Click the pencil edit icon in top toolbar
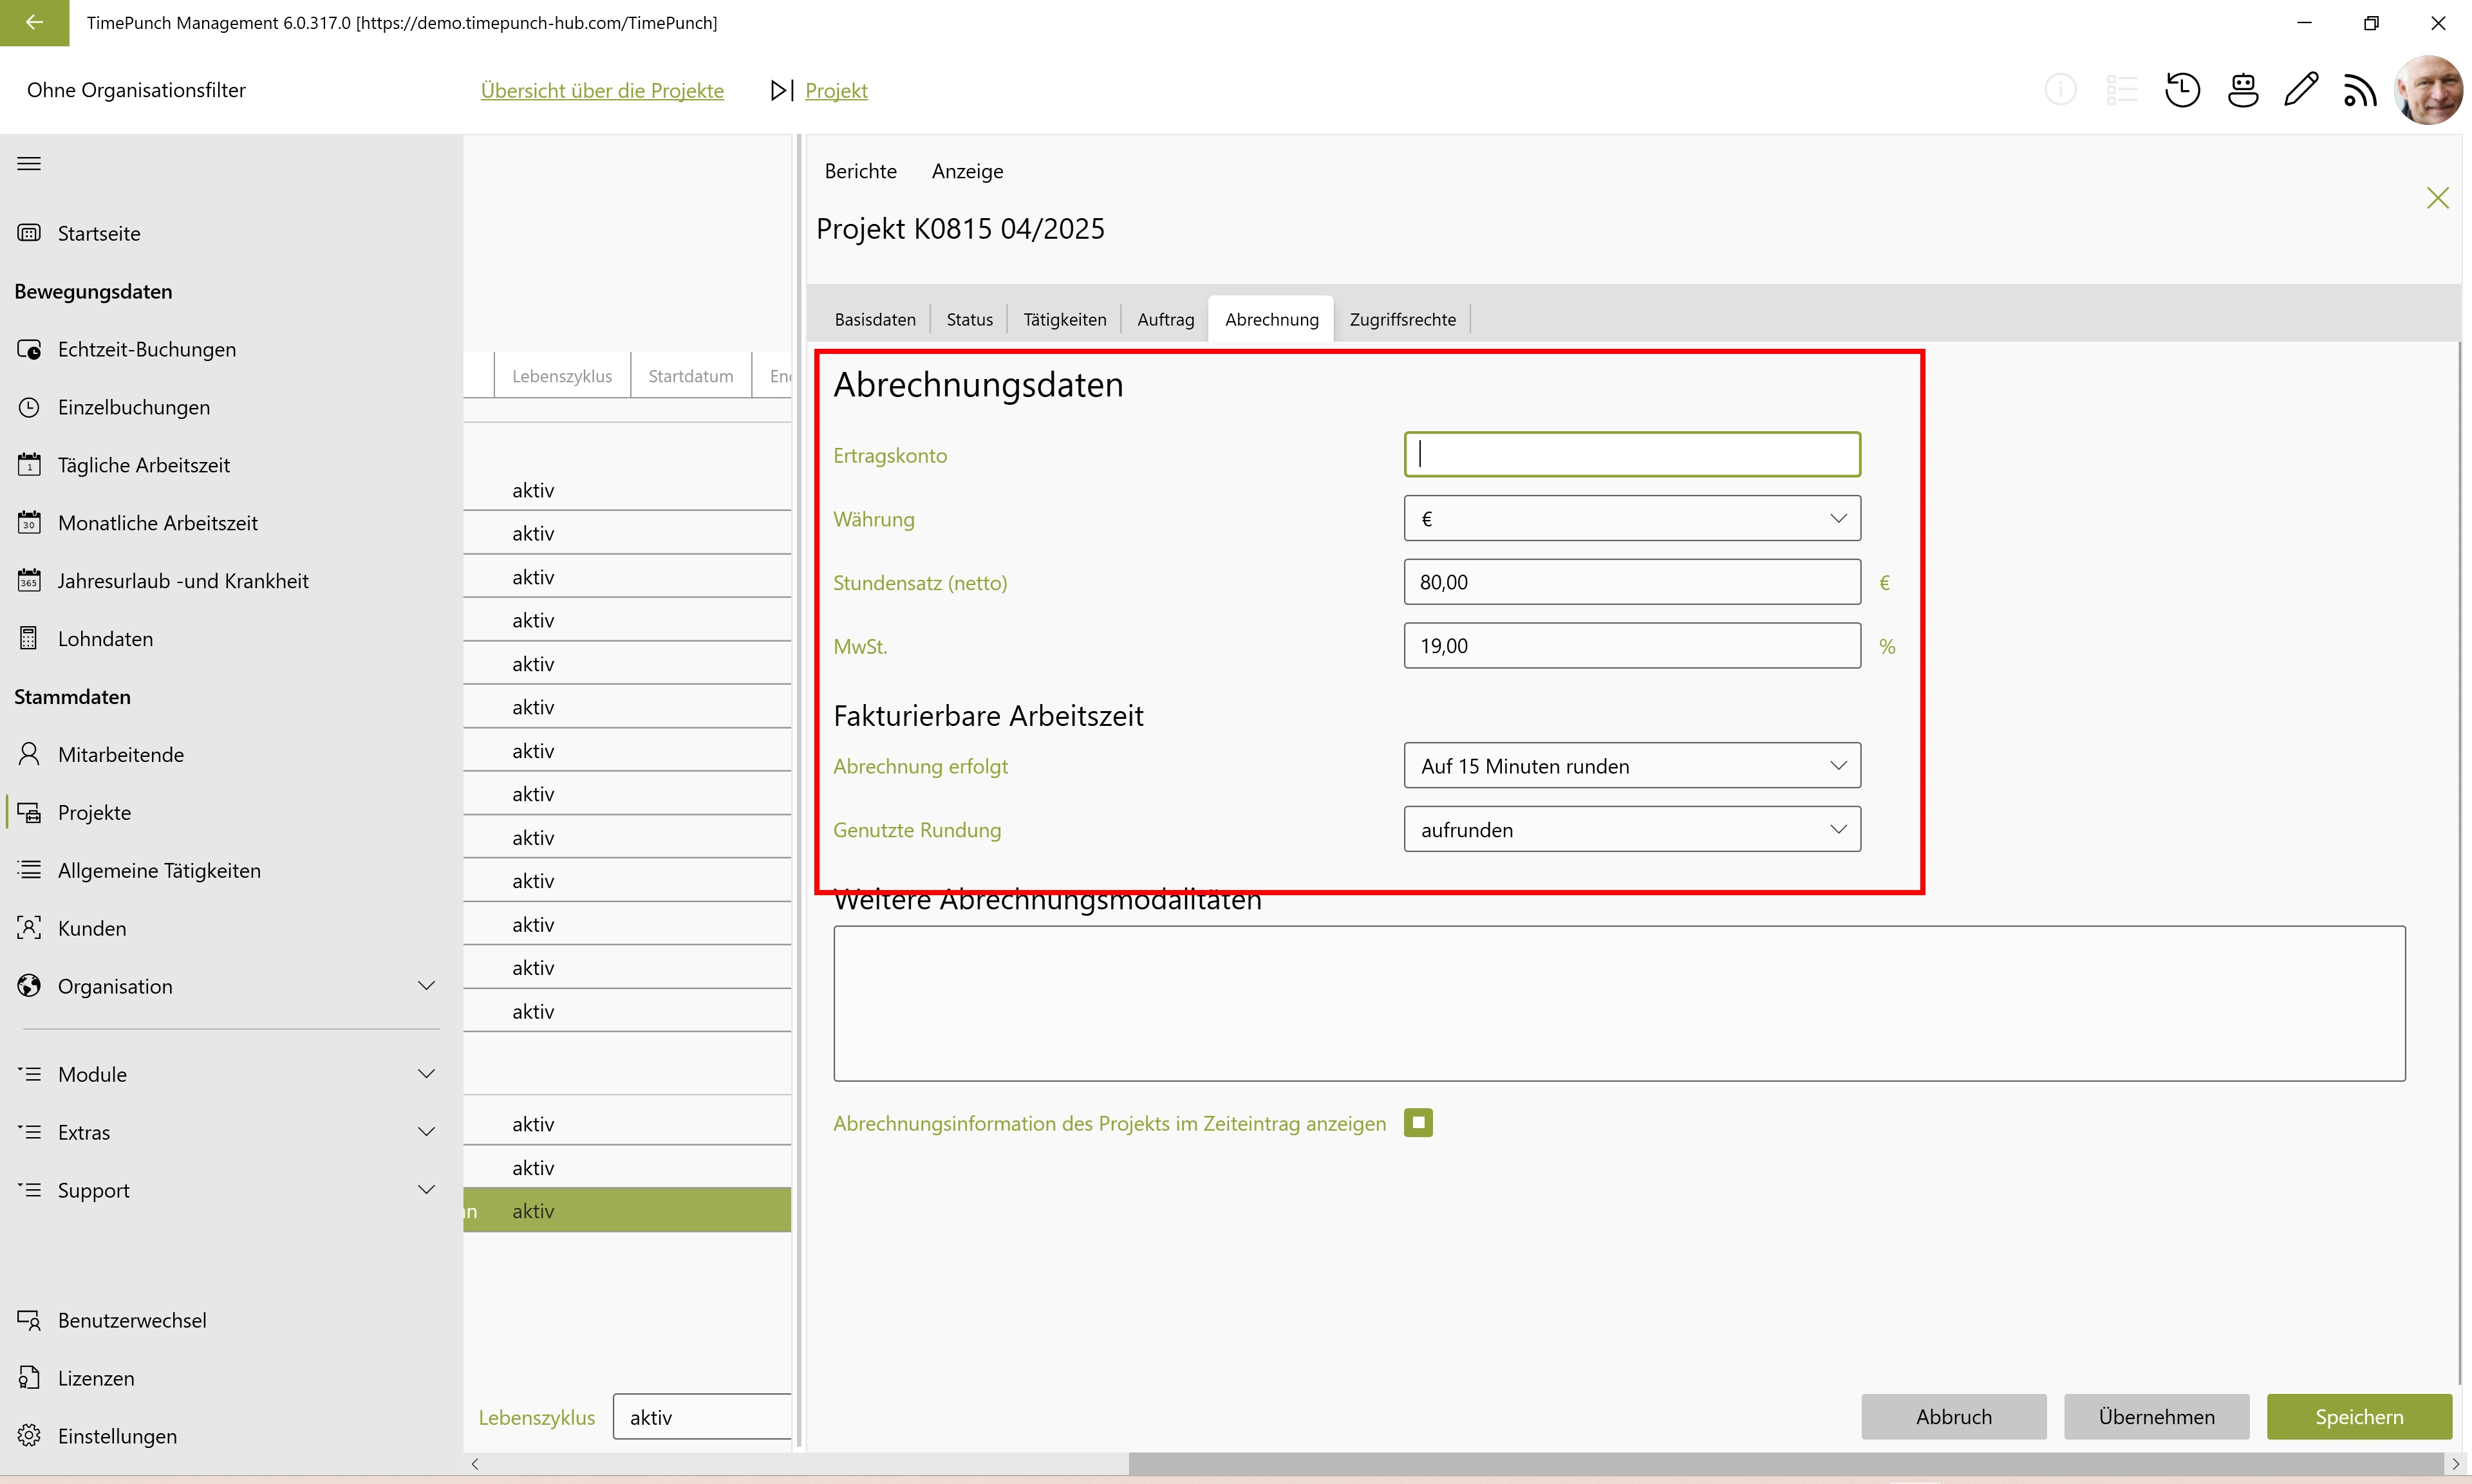This screenshot has width=2472, height=1484. [x=2301, y=90]
